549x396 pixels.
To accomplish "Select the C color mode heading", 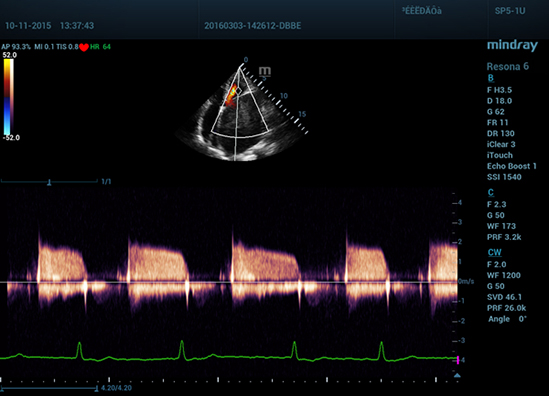I will click(491, 193).
